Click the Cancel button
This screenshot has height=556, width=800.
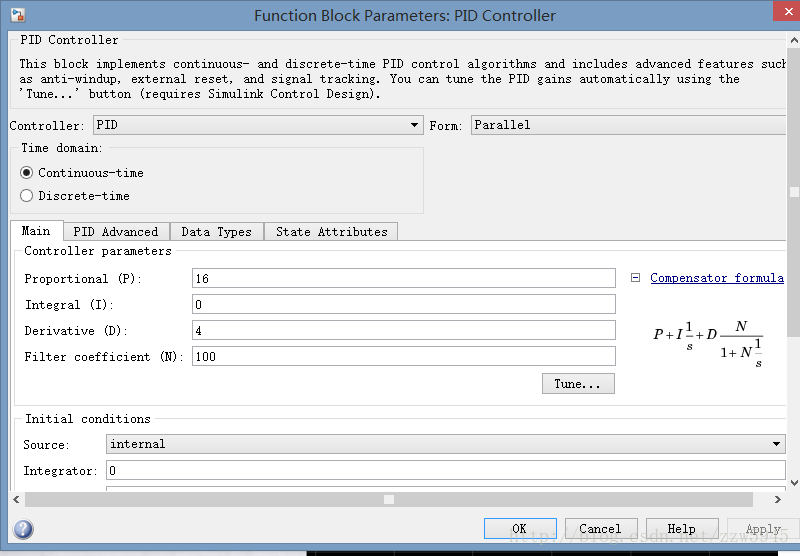[601, 528]
